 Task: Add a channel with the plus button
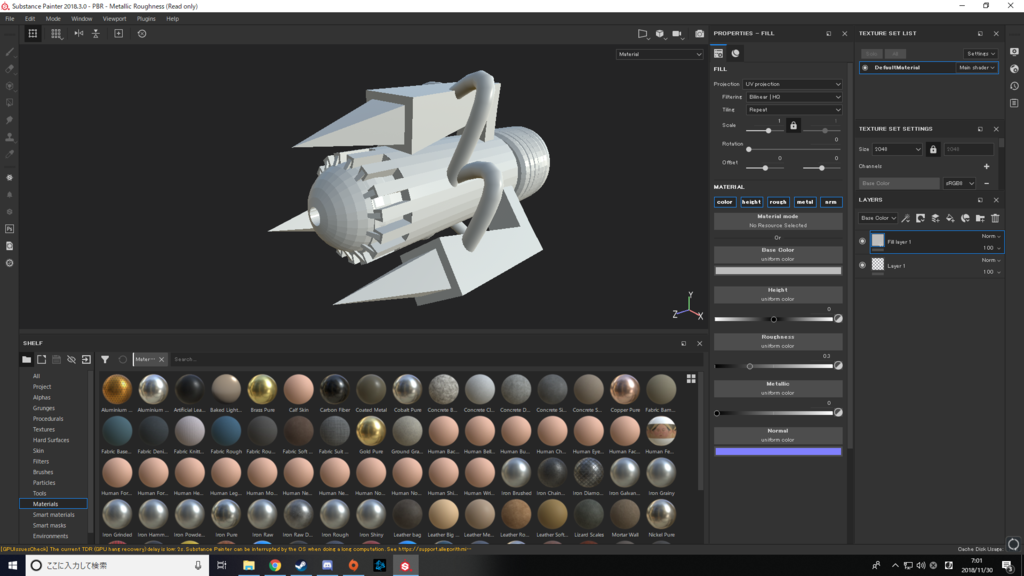click(987, 167)
